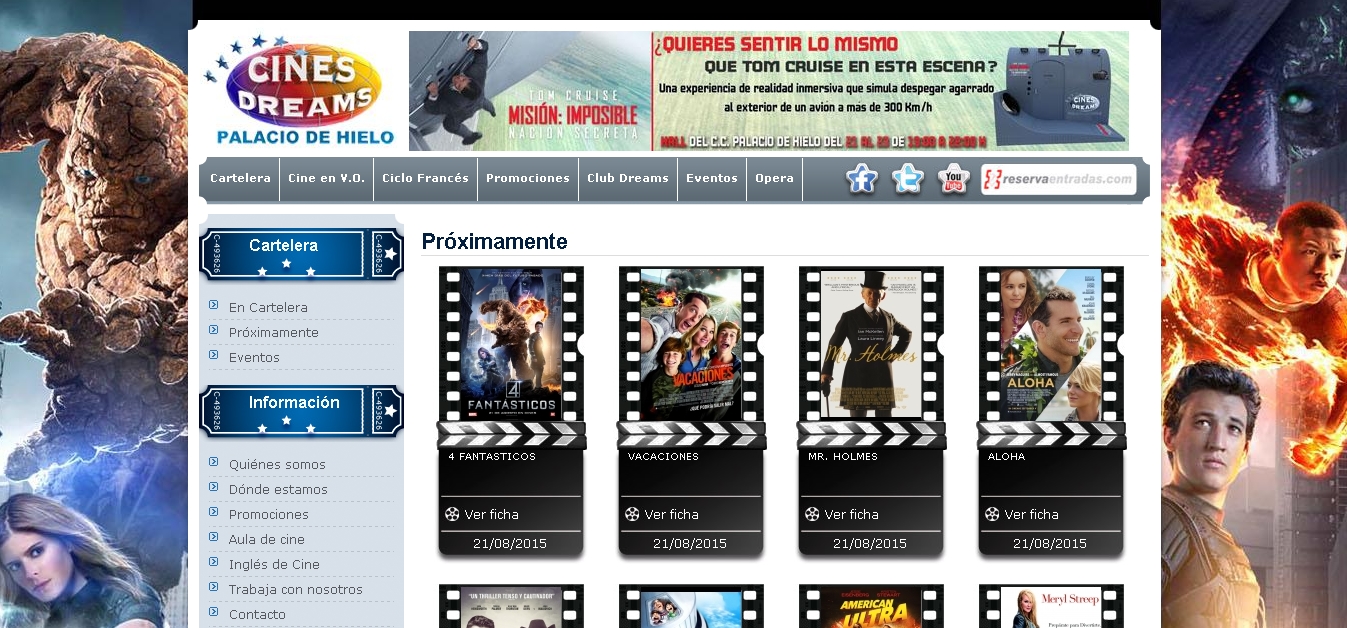1347x628 pixels.
Task: Click the Información ticket-shaped sidebar header
Action: click(x=302, y=411)
